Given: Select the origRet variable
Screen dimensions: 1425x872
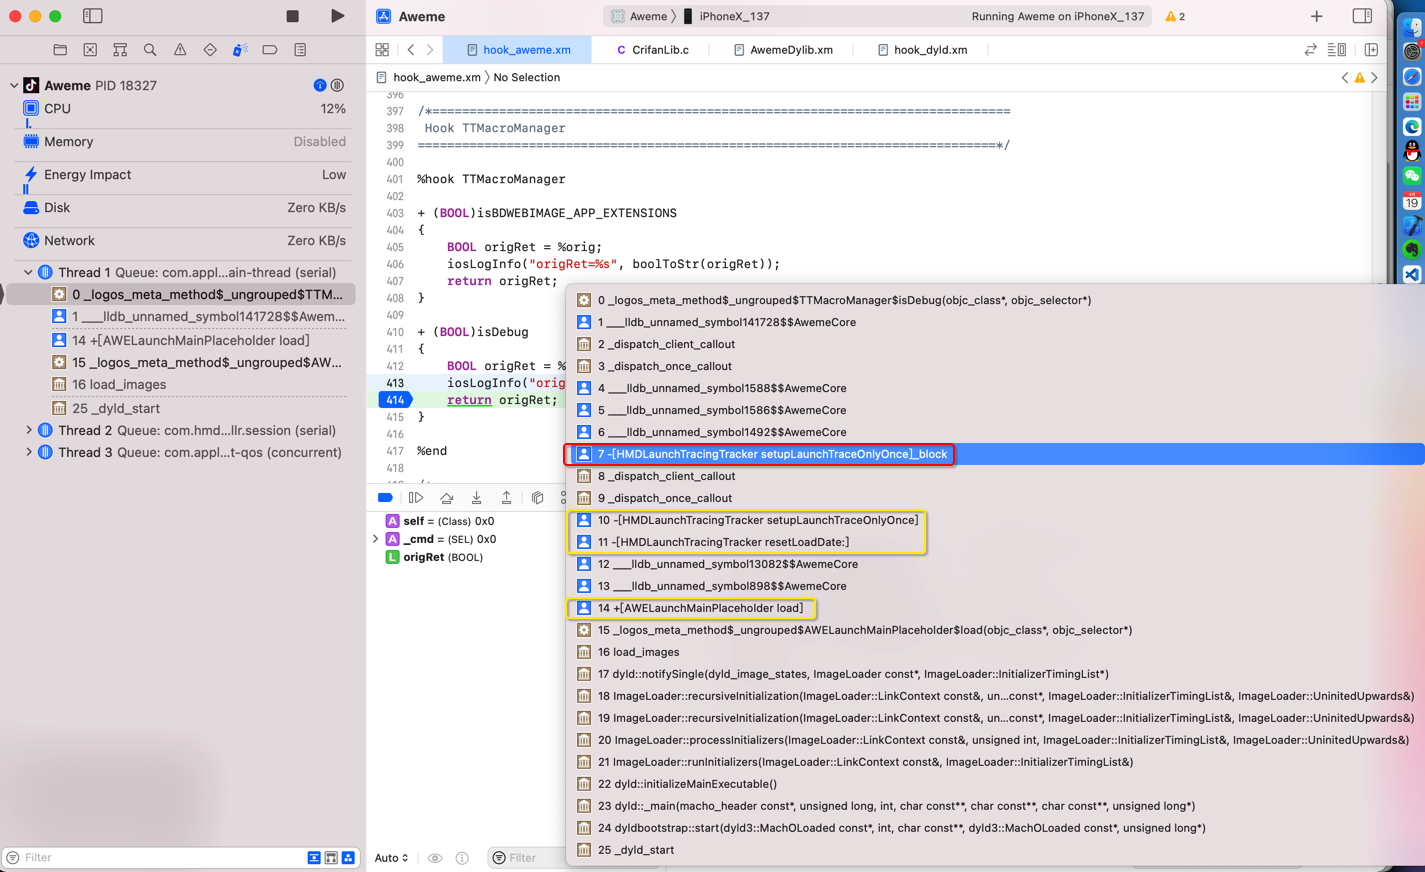Looking at the screenshot, I should (434, 558).
